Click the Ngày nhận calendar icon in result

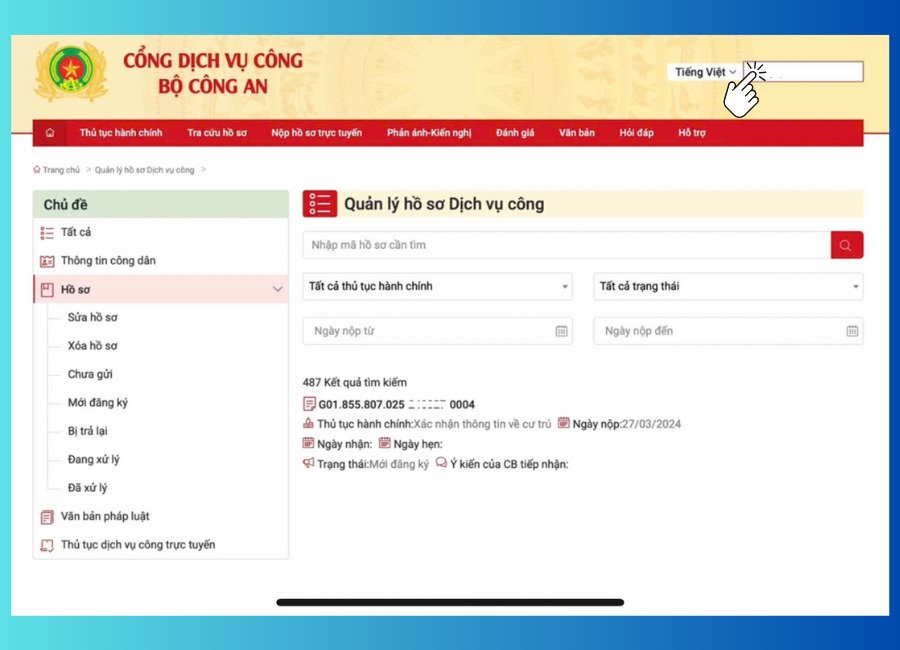click(x=308, y=443)
